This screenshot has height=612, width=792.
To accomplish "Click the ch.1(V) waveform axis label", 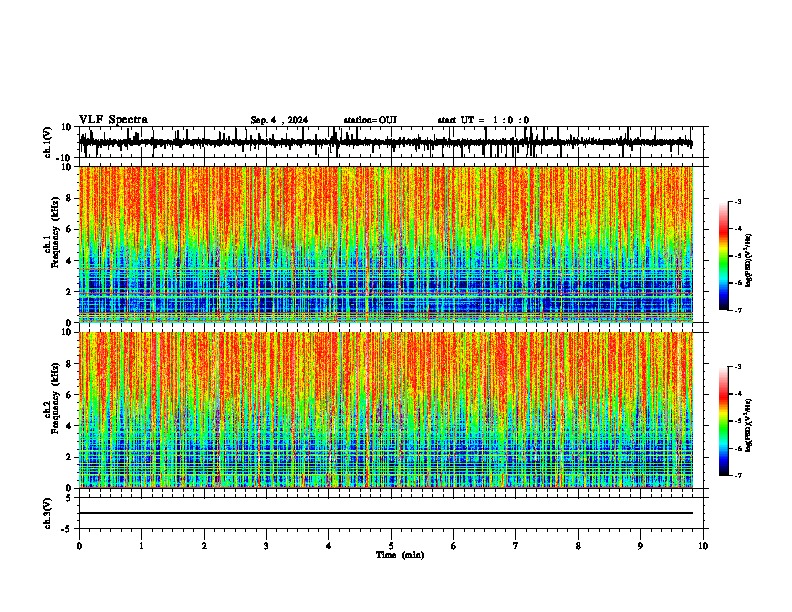I will tap(48, 142).
